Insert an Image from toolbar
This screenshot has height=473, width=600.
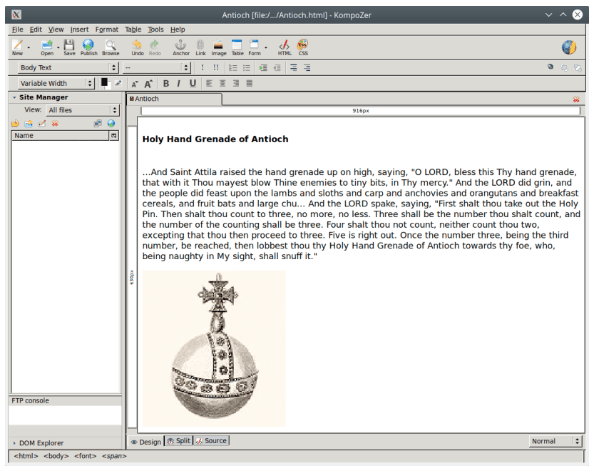pos(219,47)
